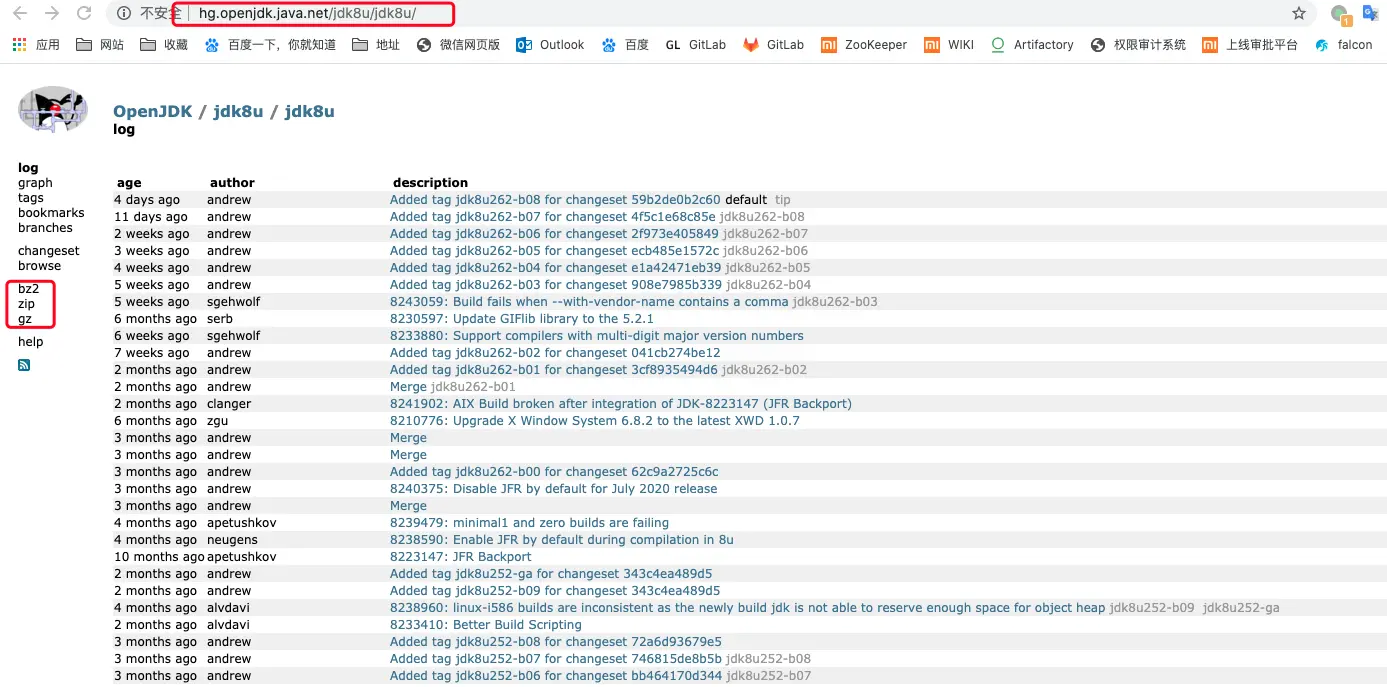Open the GitLab bookmark with orange fox icon
The height and width of the screenshot is (687, 1387).
(773, 44)
